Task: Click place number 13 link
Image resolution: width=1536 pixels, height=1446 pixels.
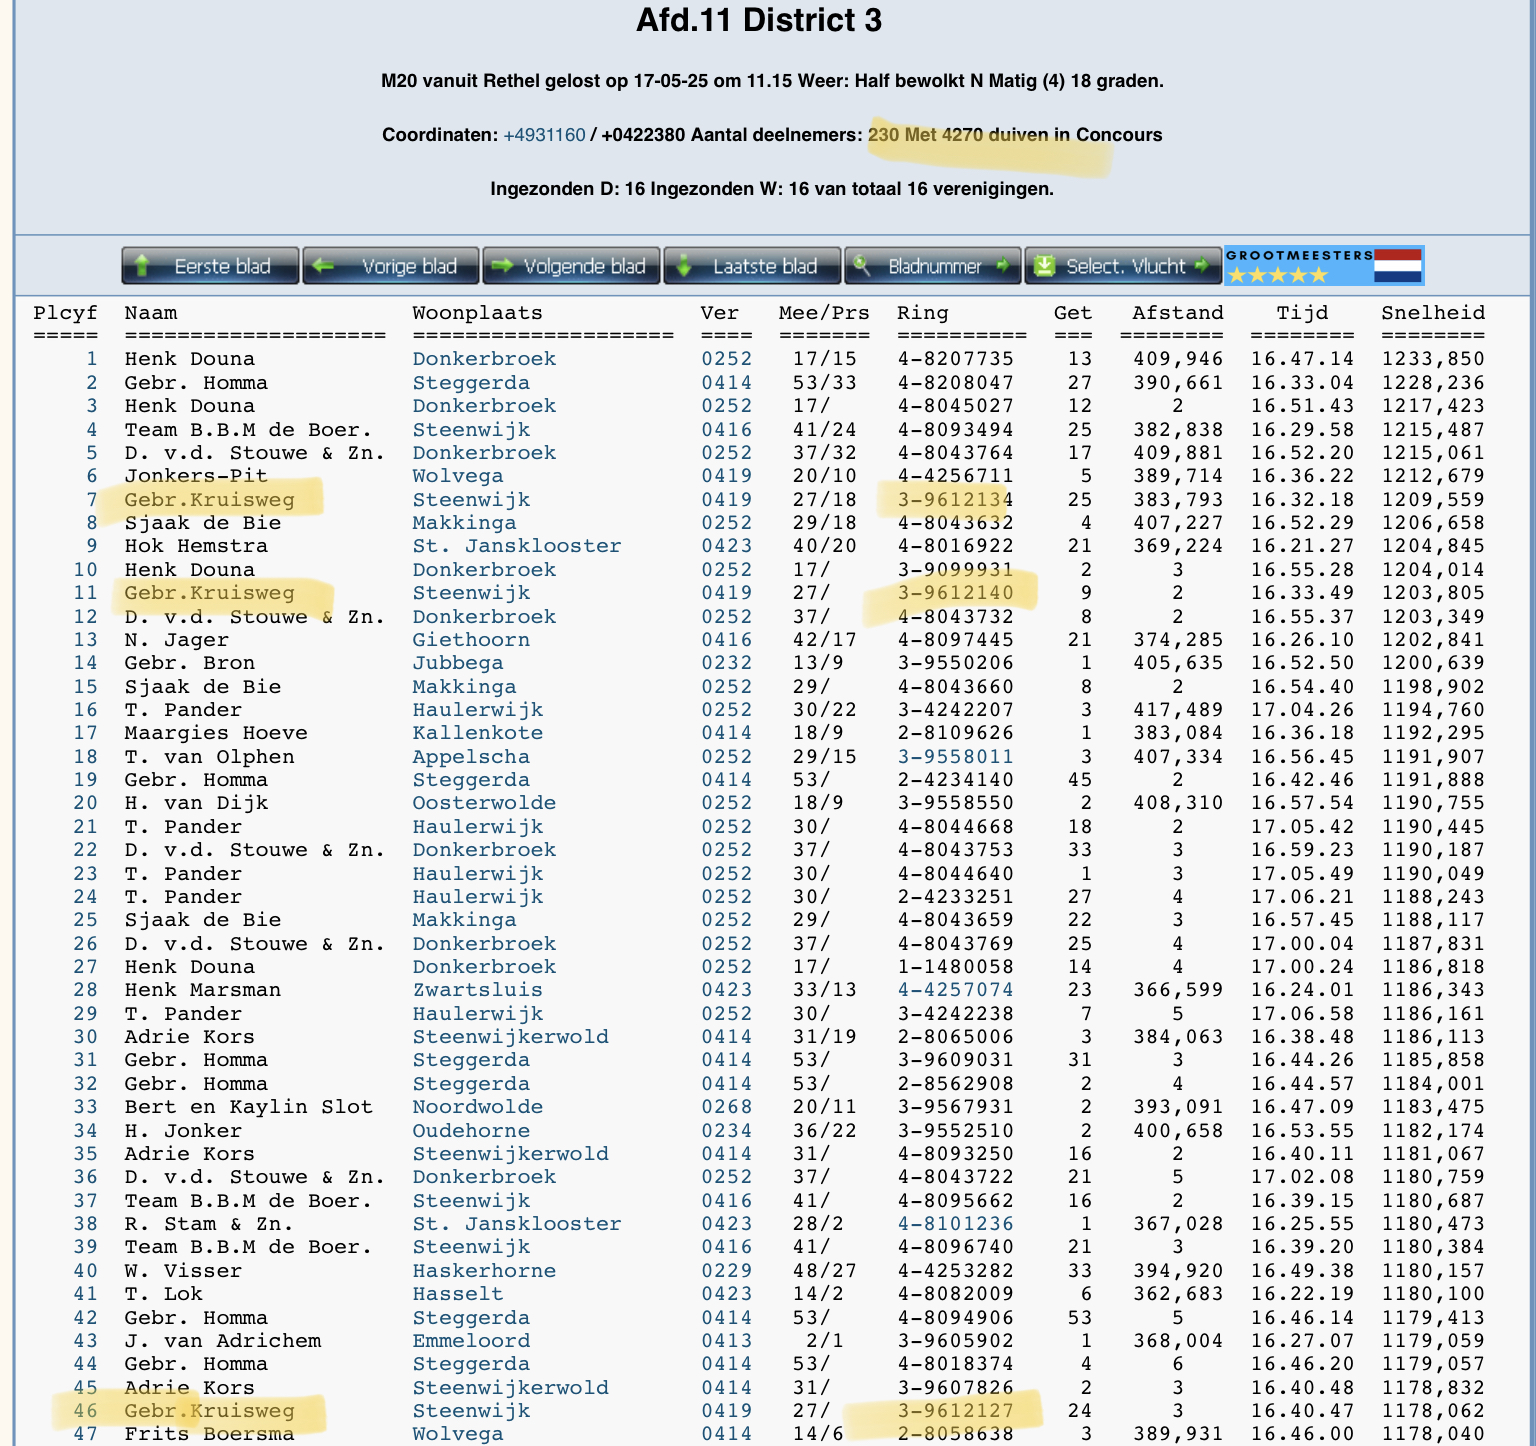Action: pos(85,640)
